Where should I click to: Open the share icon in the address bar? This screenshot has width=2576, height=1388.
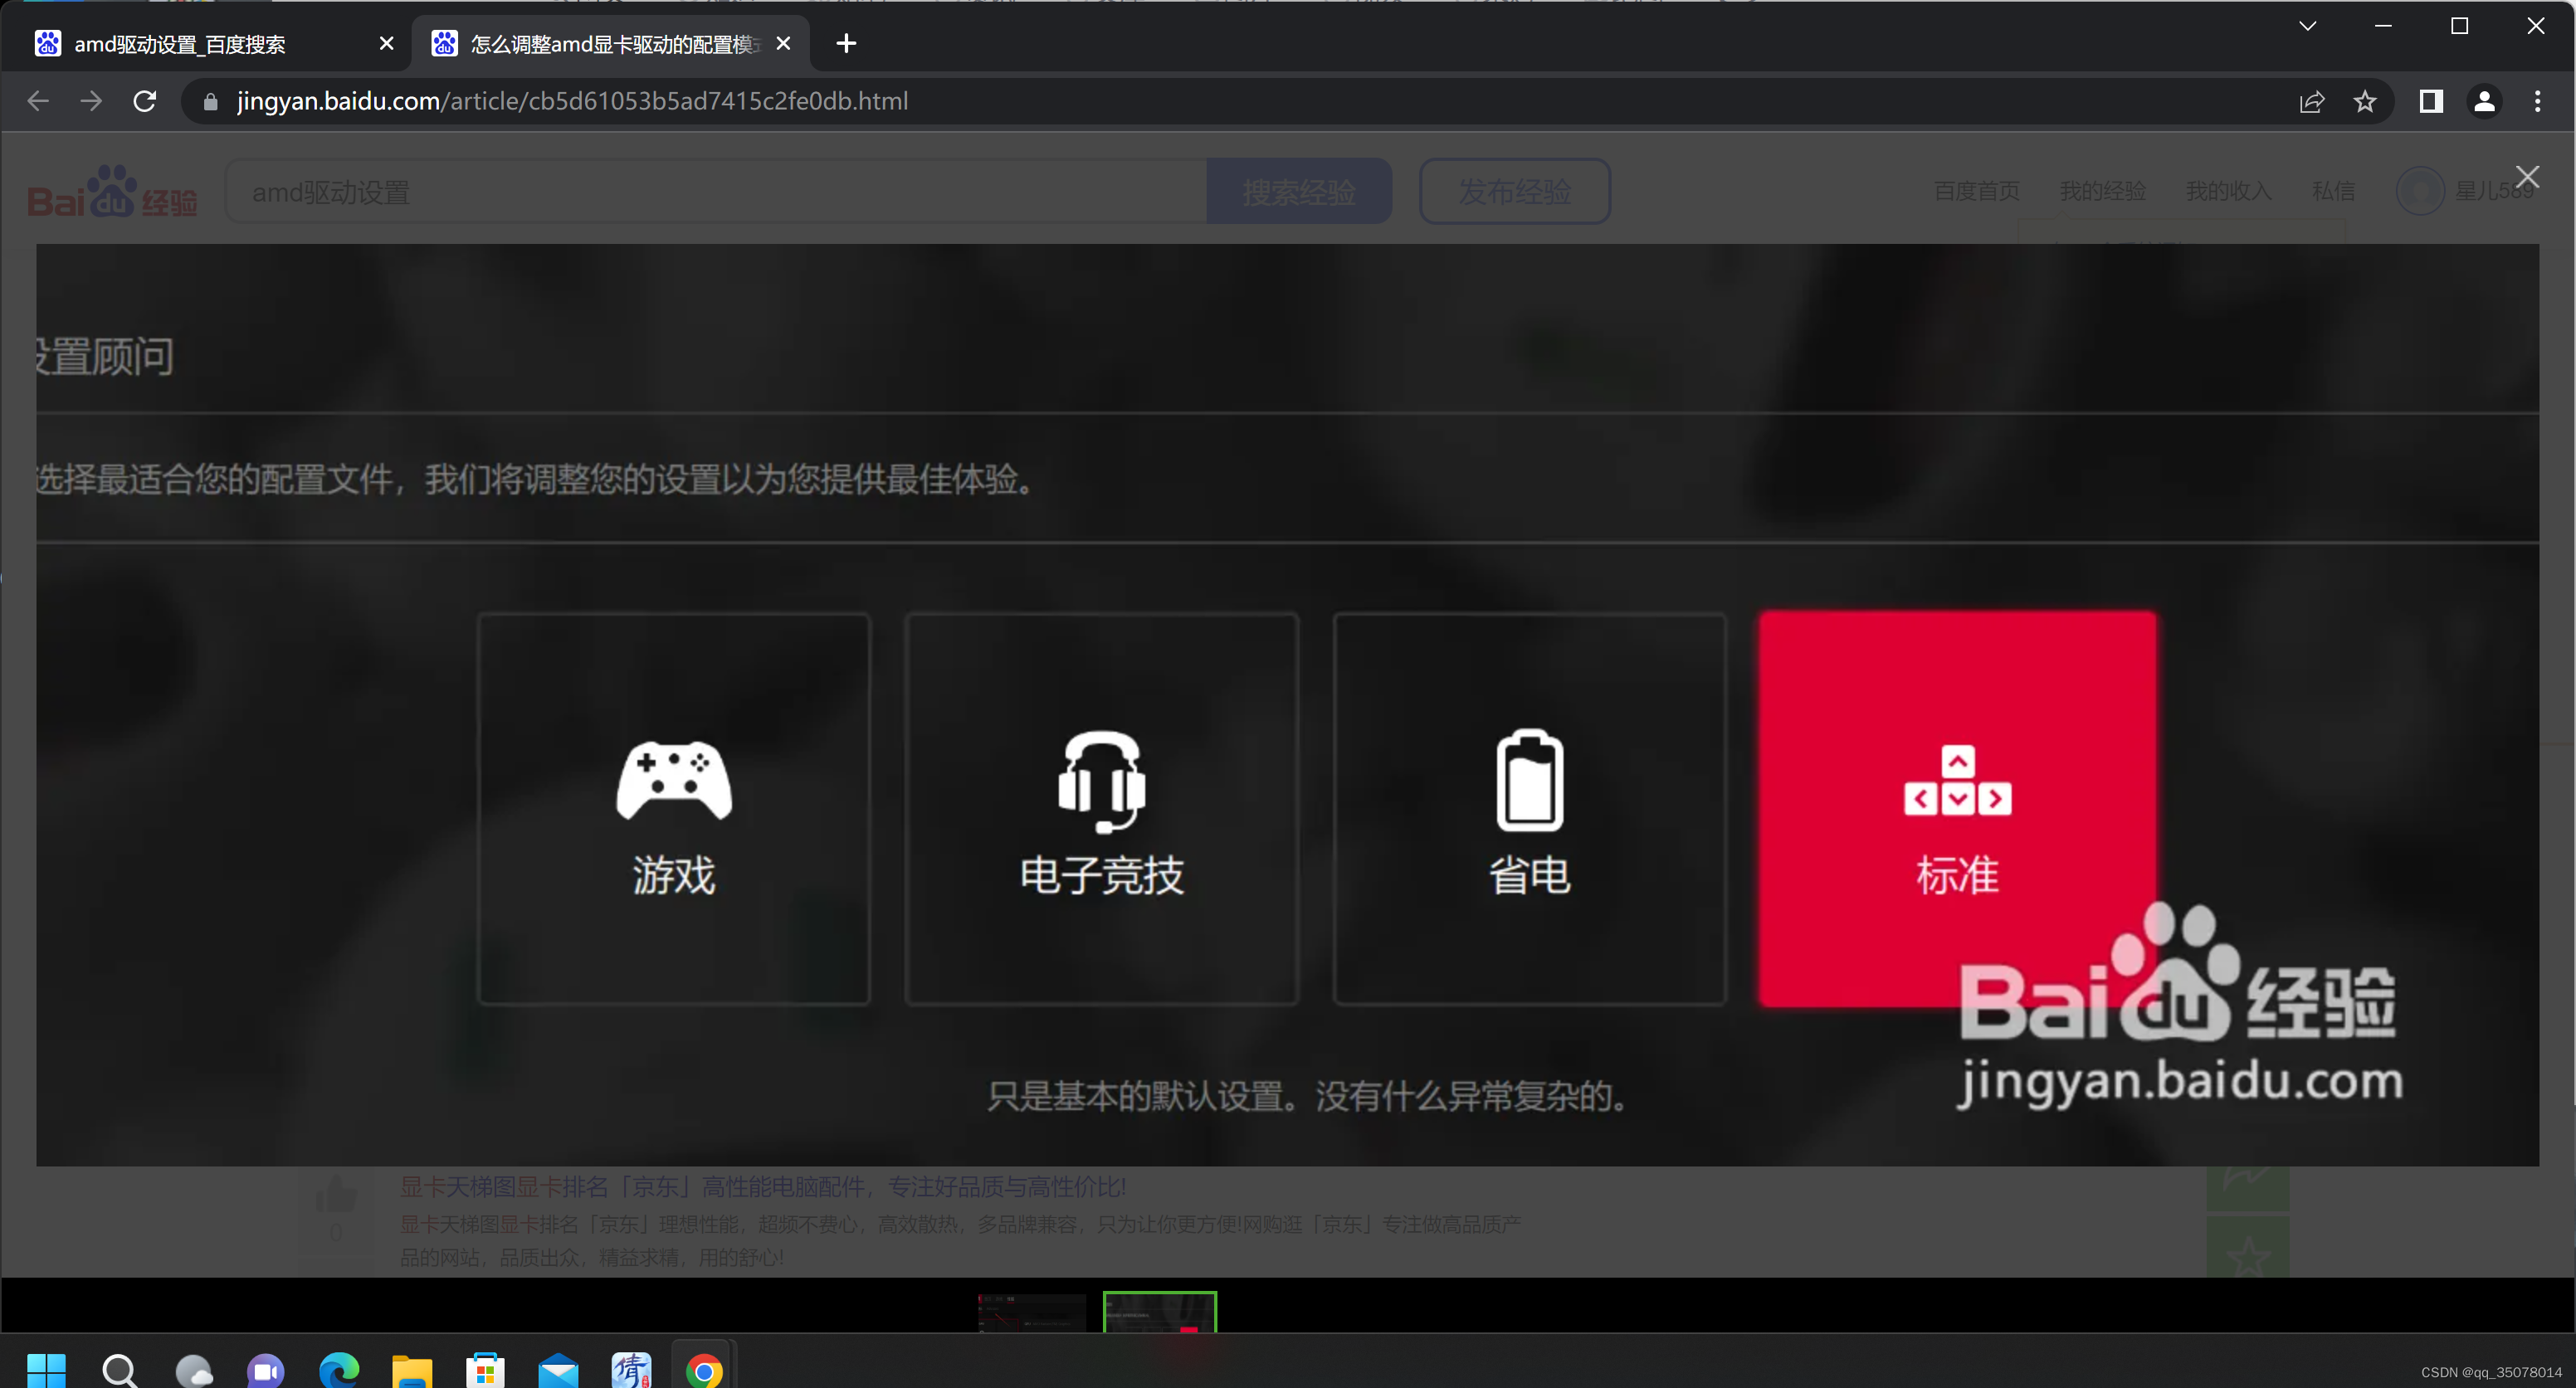(x=2312, y=101)
